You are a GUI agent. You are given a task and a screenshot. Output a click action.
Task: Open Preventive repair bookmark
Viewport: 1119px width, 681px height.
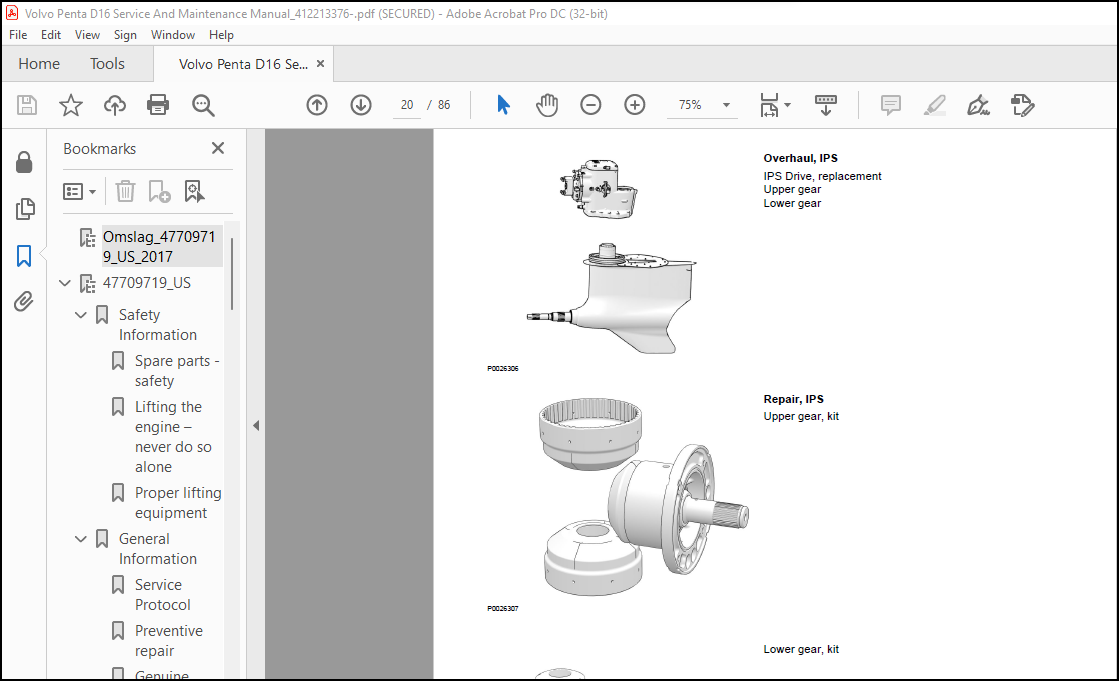pos(168,640)
